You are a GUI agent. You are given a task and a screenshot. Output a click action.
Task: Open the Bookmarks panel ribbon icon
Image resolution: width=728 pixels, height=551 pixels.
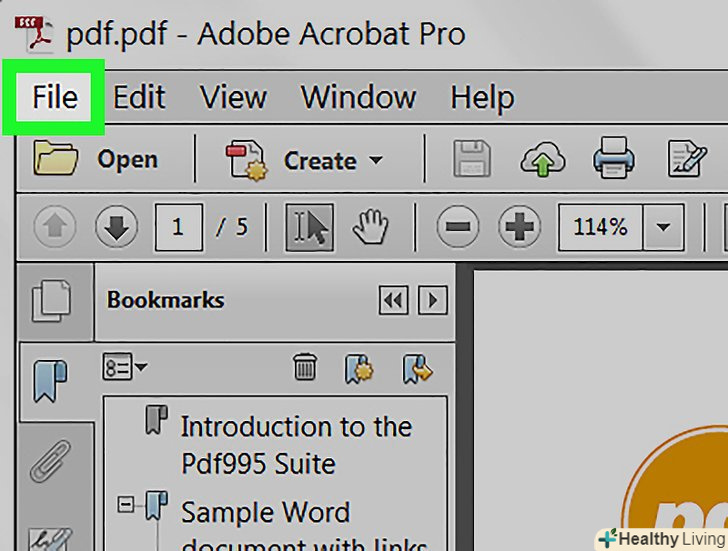coord(50,381)
